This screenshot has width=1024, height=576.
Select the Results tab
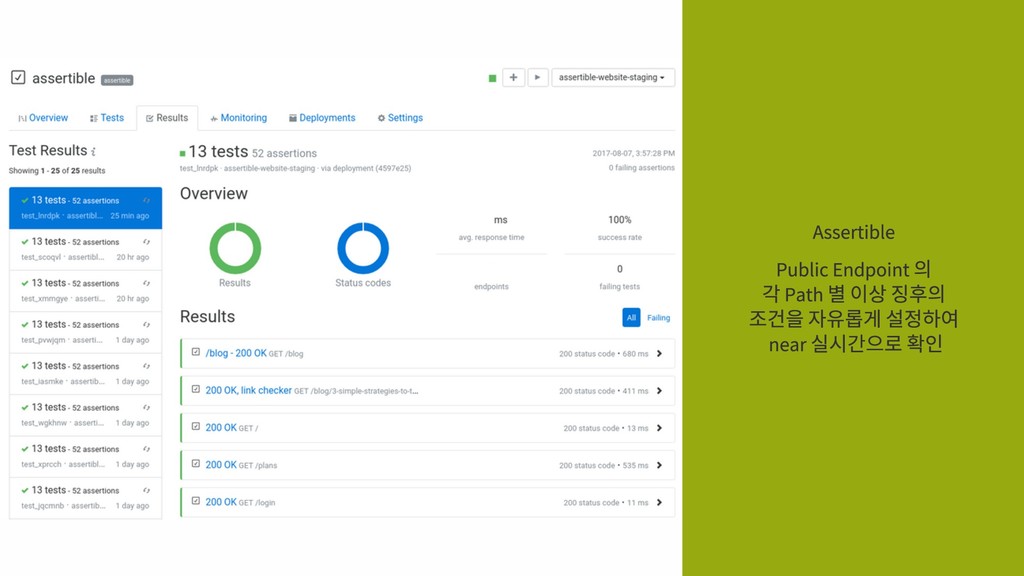point(167,118)
